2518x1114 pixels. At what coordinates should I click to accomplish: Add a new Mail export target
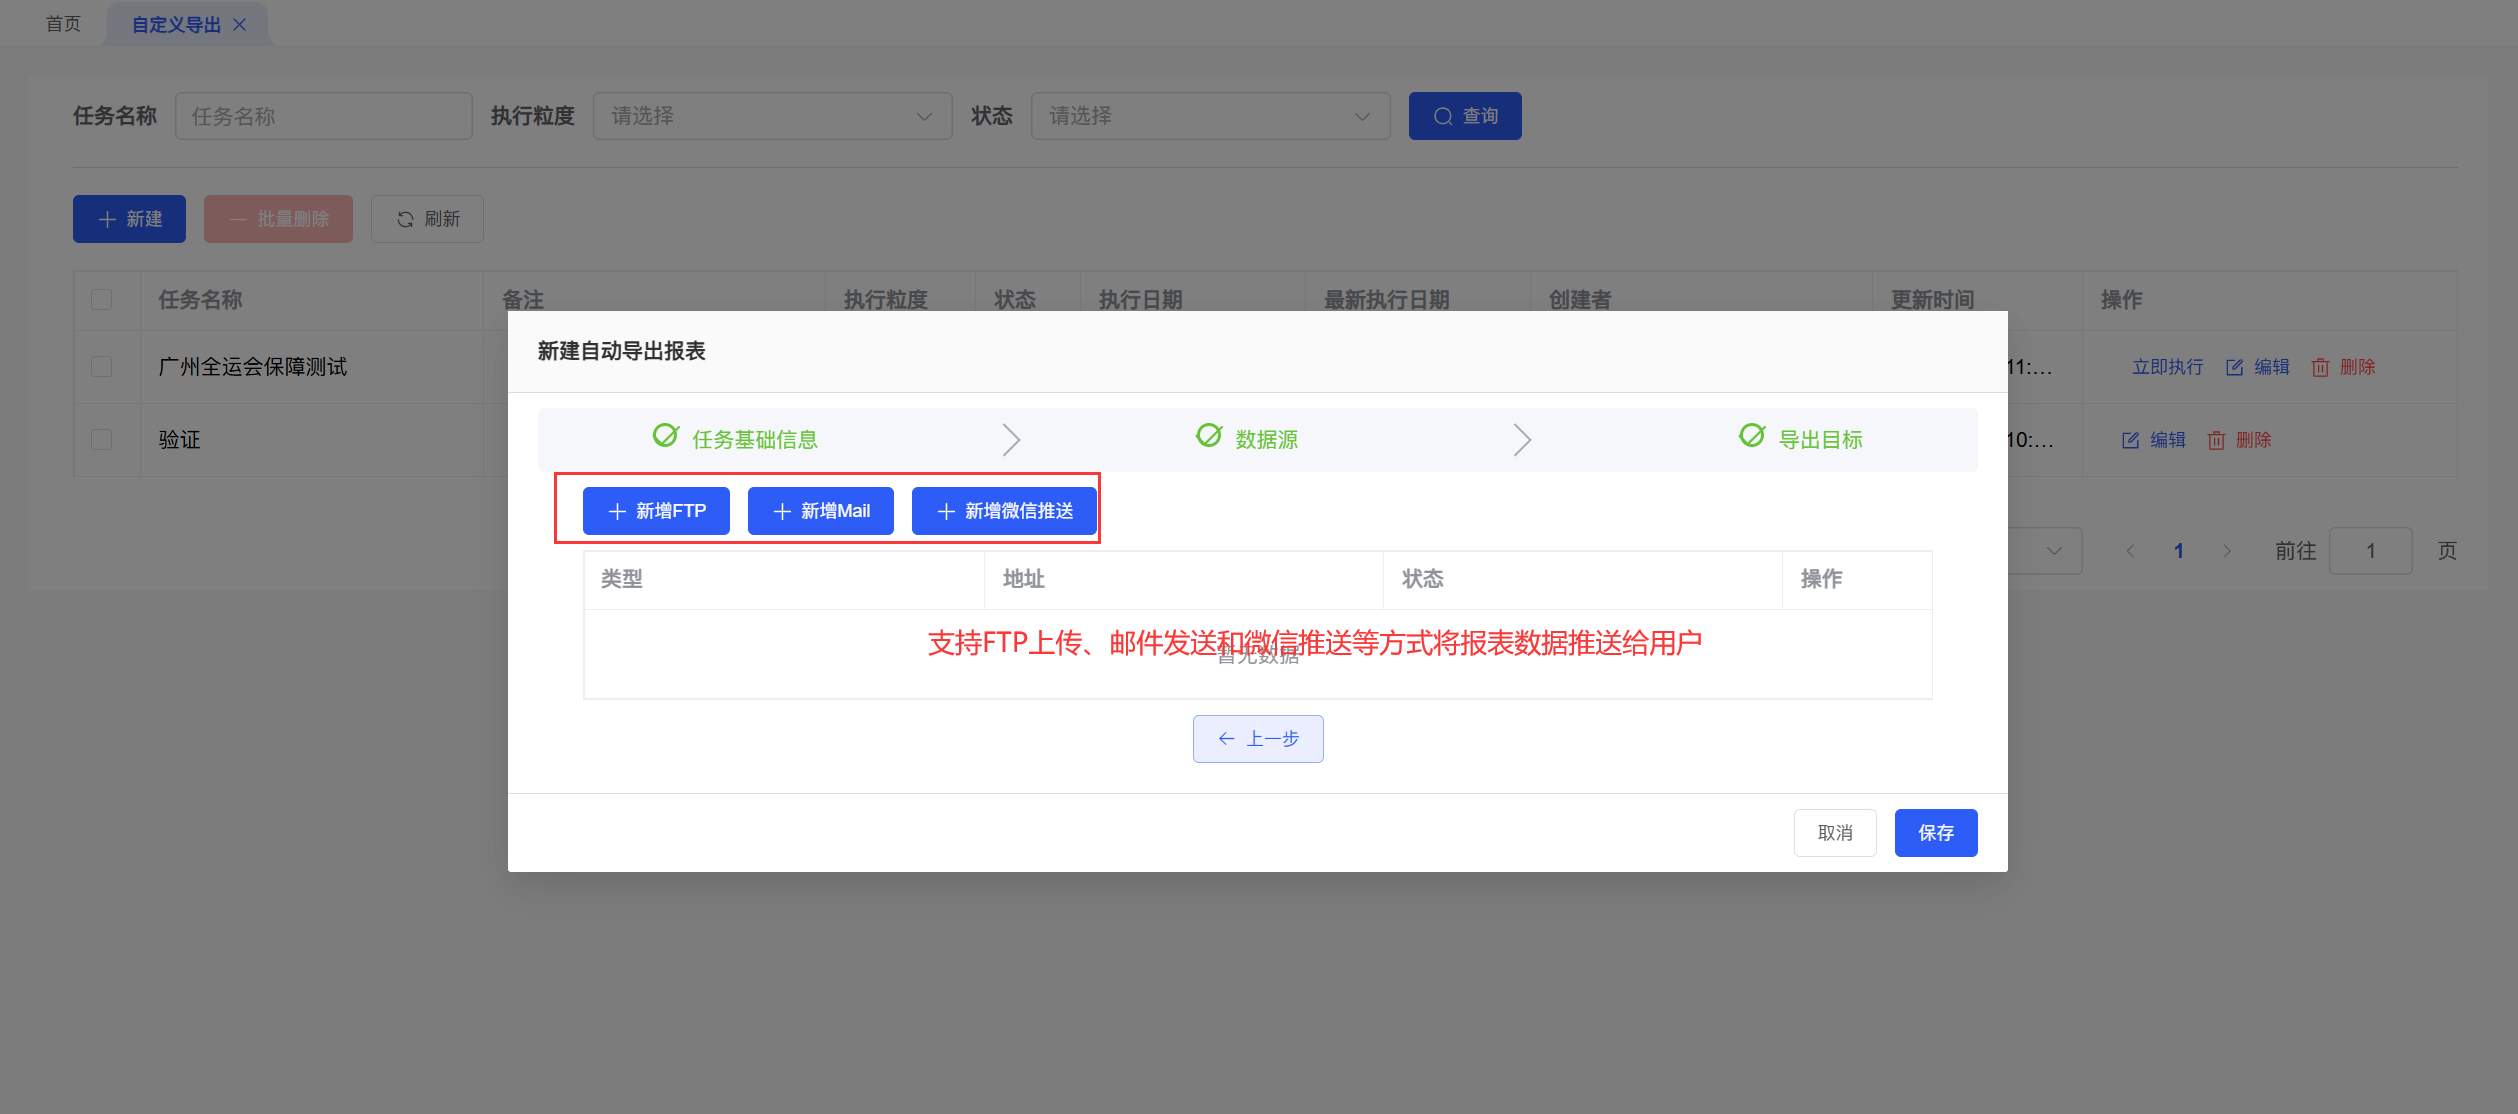[820, 511]
